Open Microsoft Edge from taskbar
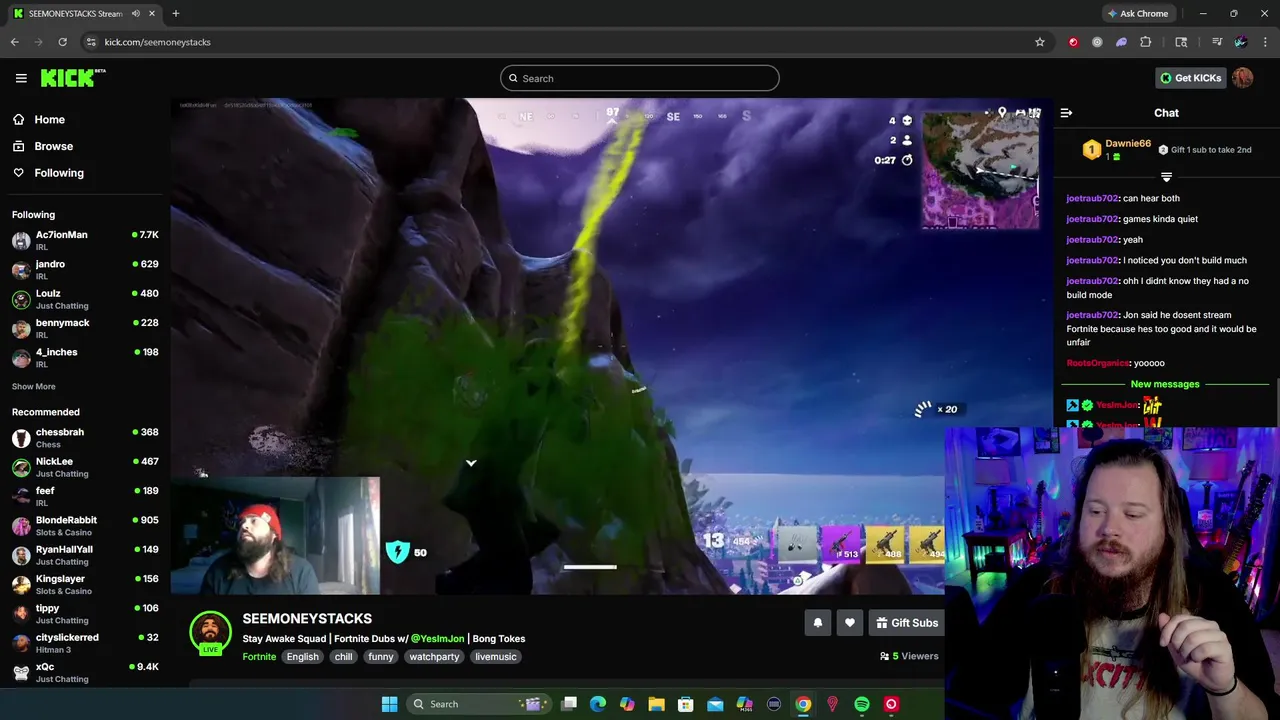1280x720 pixels. pos(598,704)
